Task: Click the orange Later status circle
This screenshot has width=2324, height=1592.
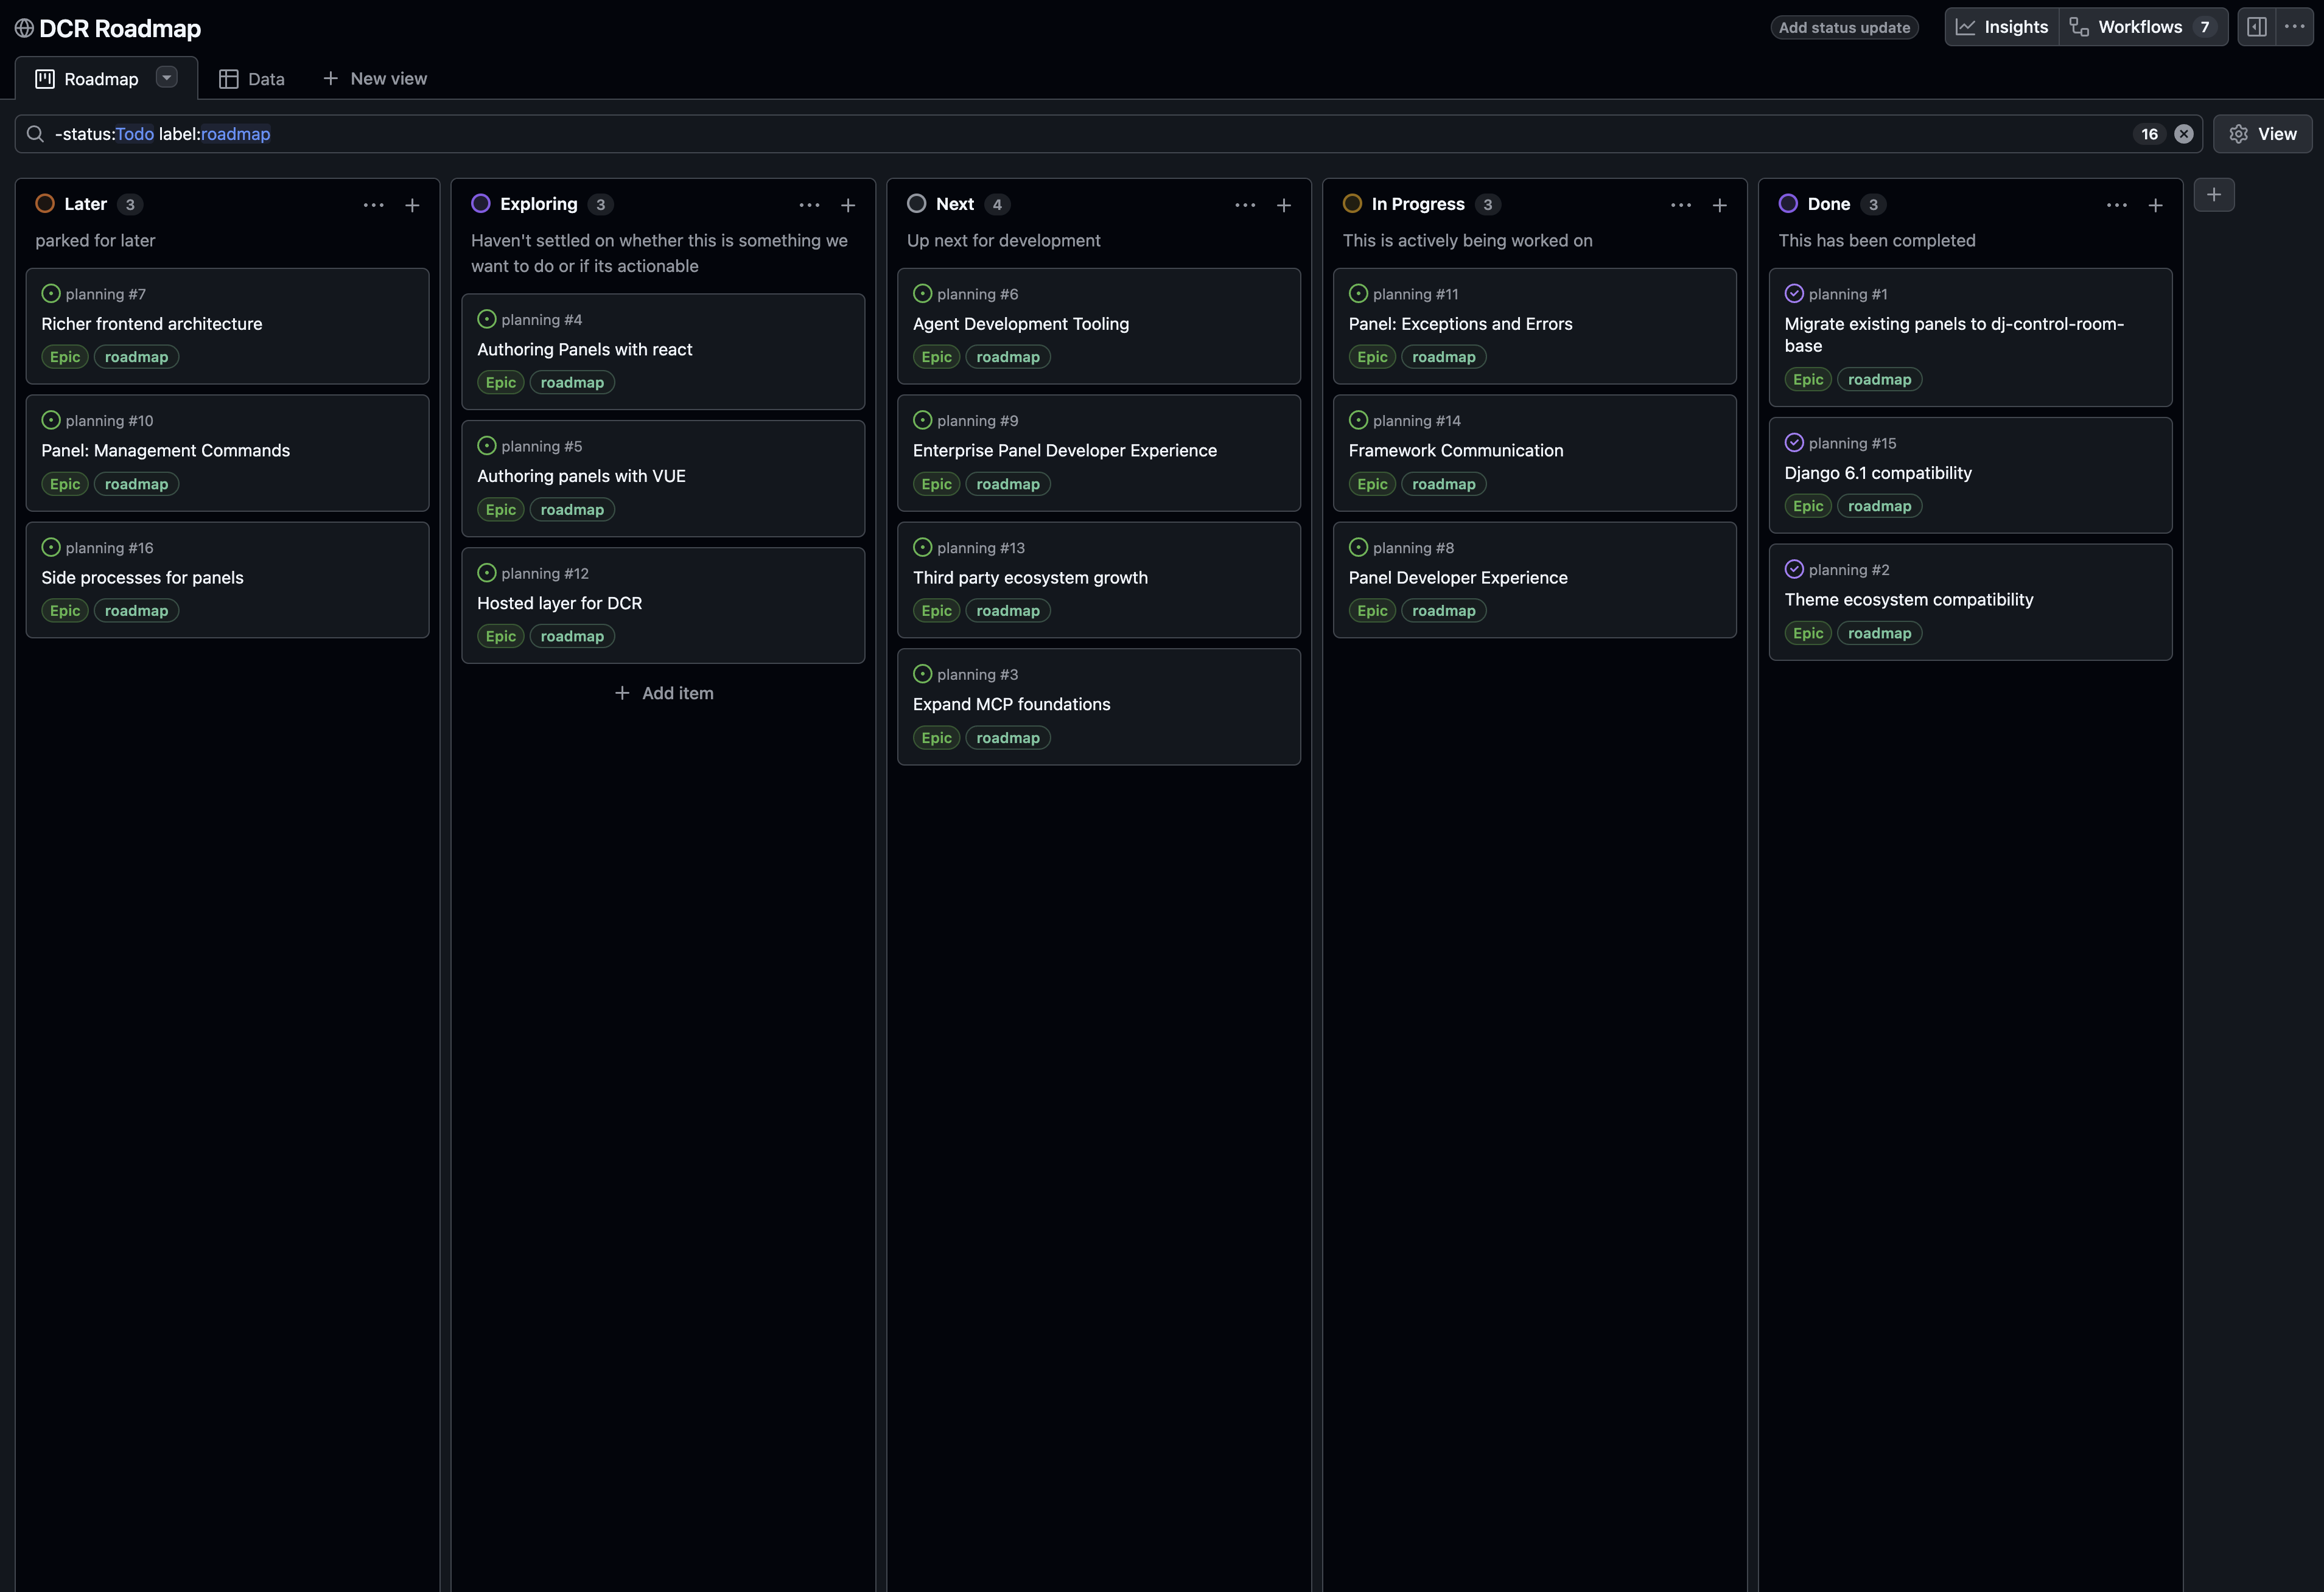Action: click(45, 204)
